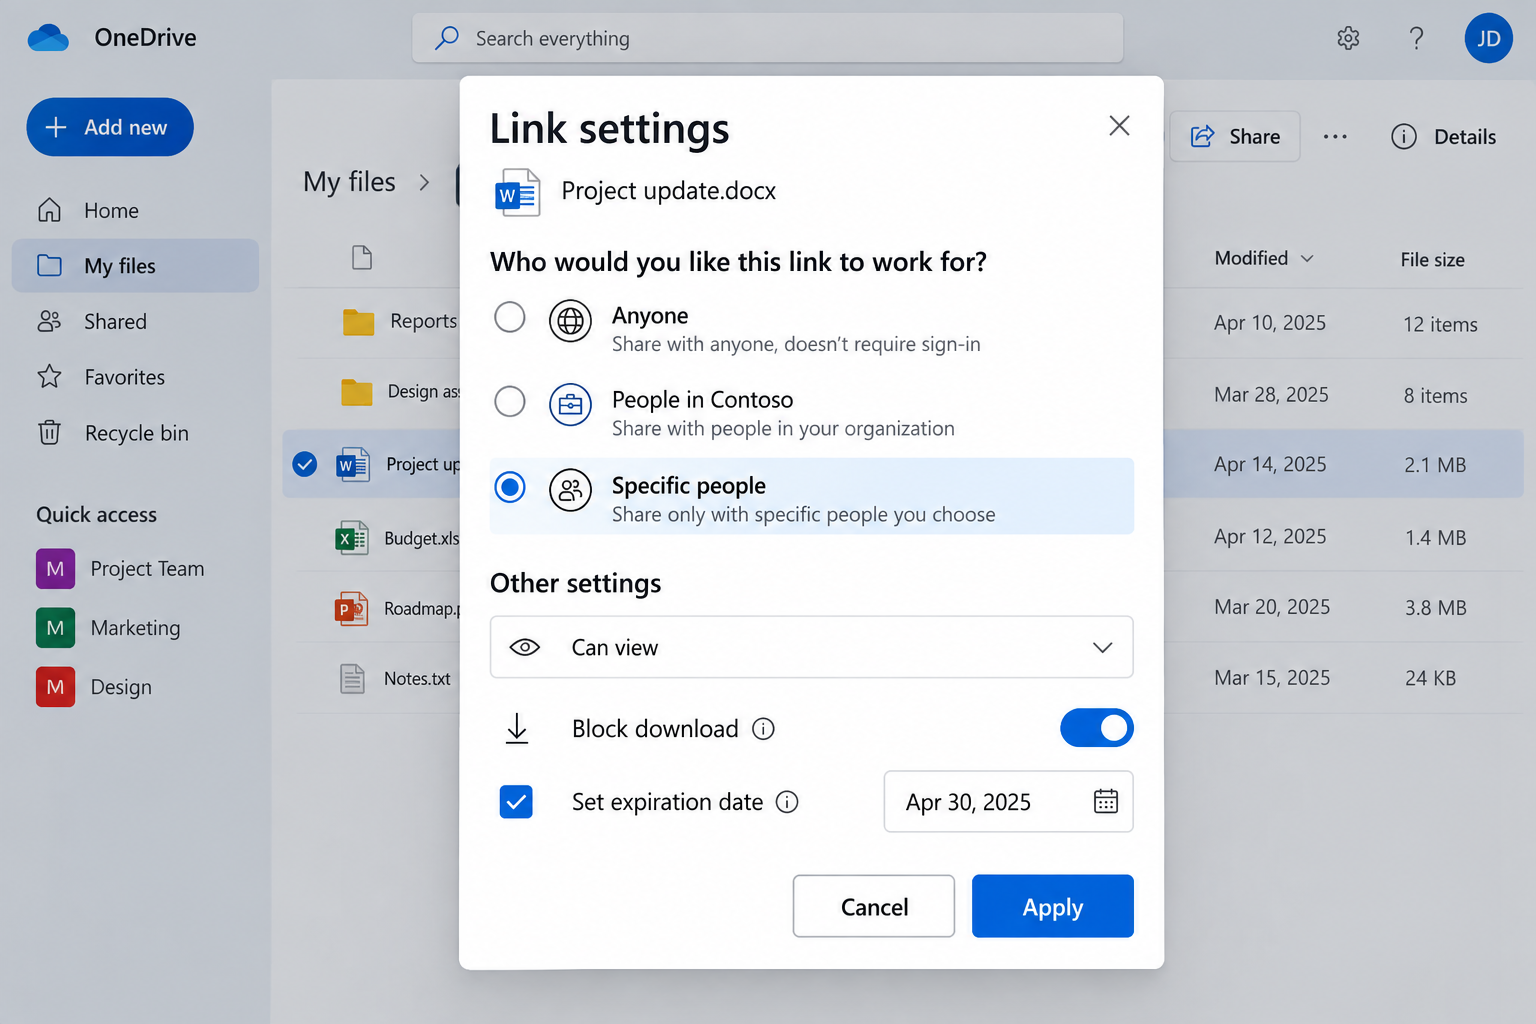Open Recycle bin in sidebar

(x=135, y=433)
